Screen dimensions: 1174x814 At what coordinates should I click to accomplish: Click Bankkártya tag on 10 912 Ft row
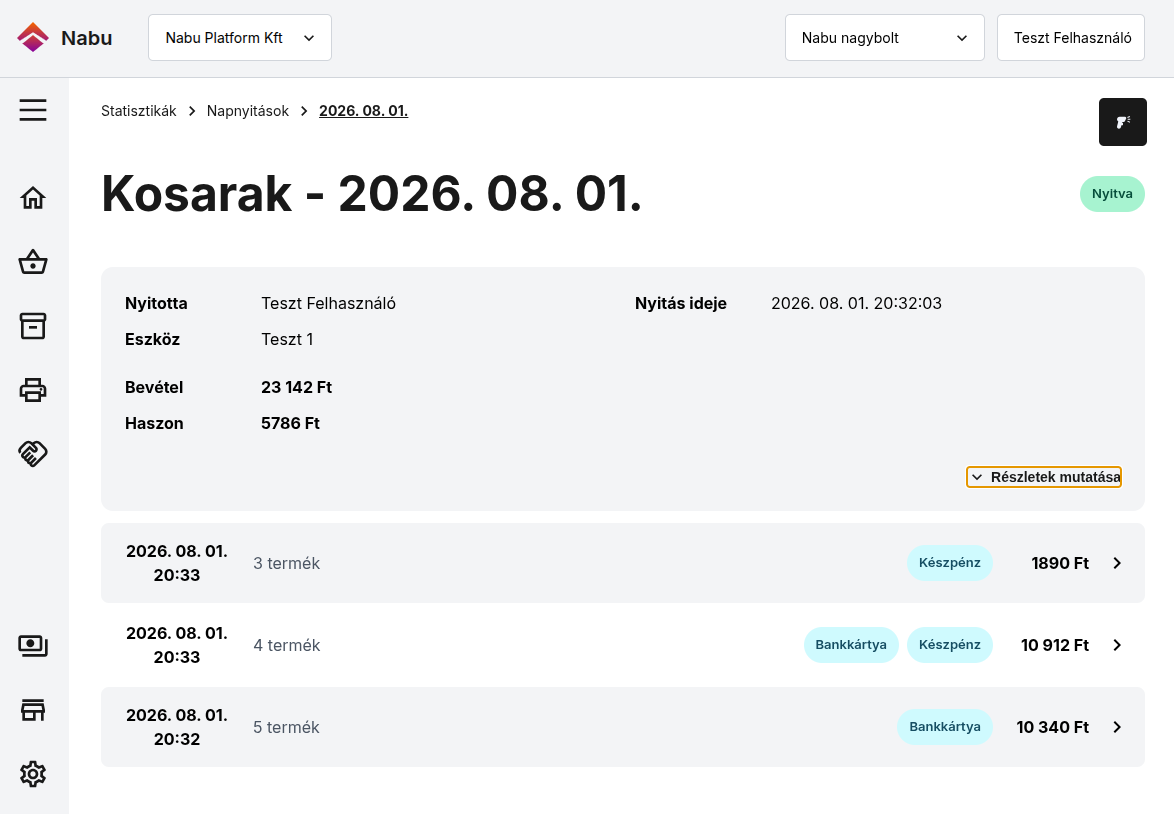[x=851, y=645]
